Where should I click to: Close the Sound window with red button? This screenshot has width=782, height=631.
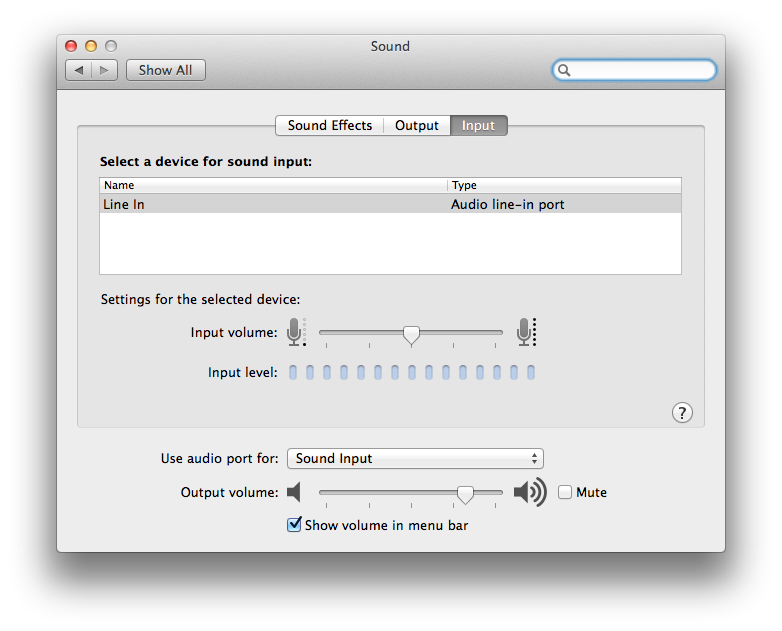pyautogui.click(x=71, y=46)
